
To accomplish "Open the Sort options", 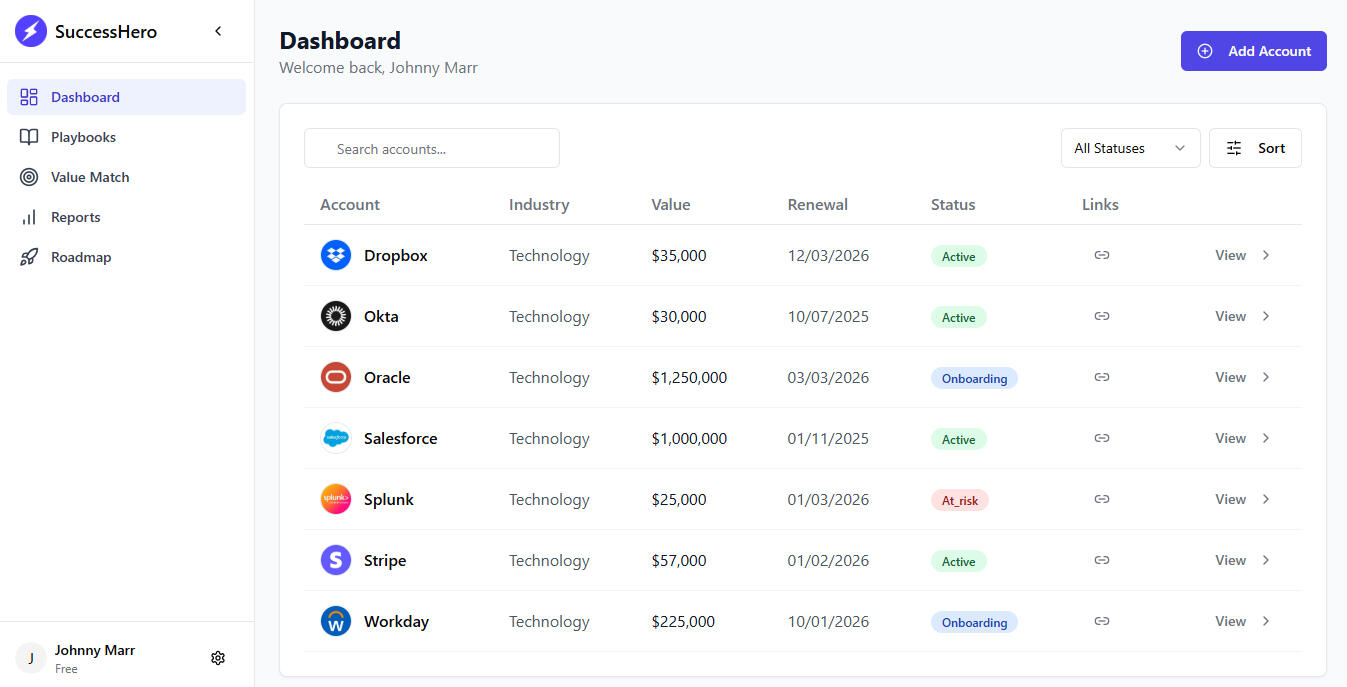I will pyautogui.click(x=1255, y=148).
